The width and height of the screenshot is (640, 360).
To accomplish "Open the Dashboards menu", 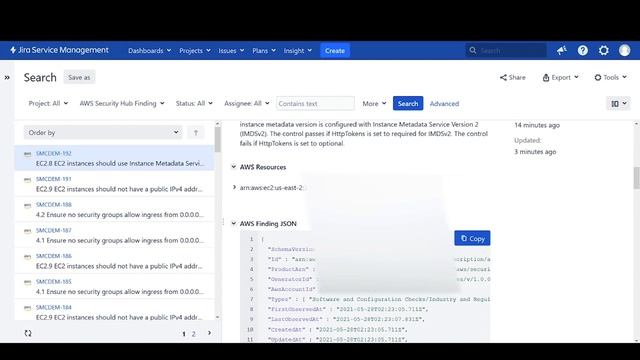I will 149,51.
